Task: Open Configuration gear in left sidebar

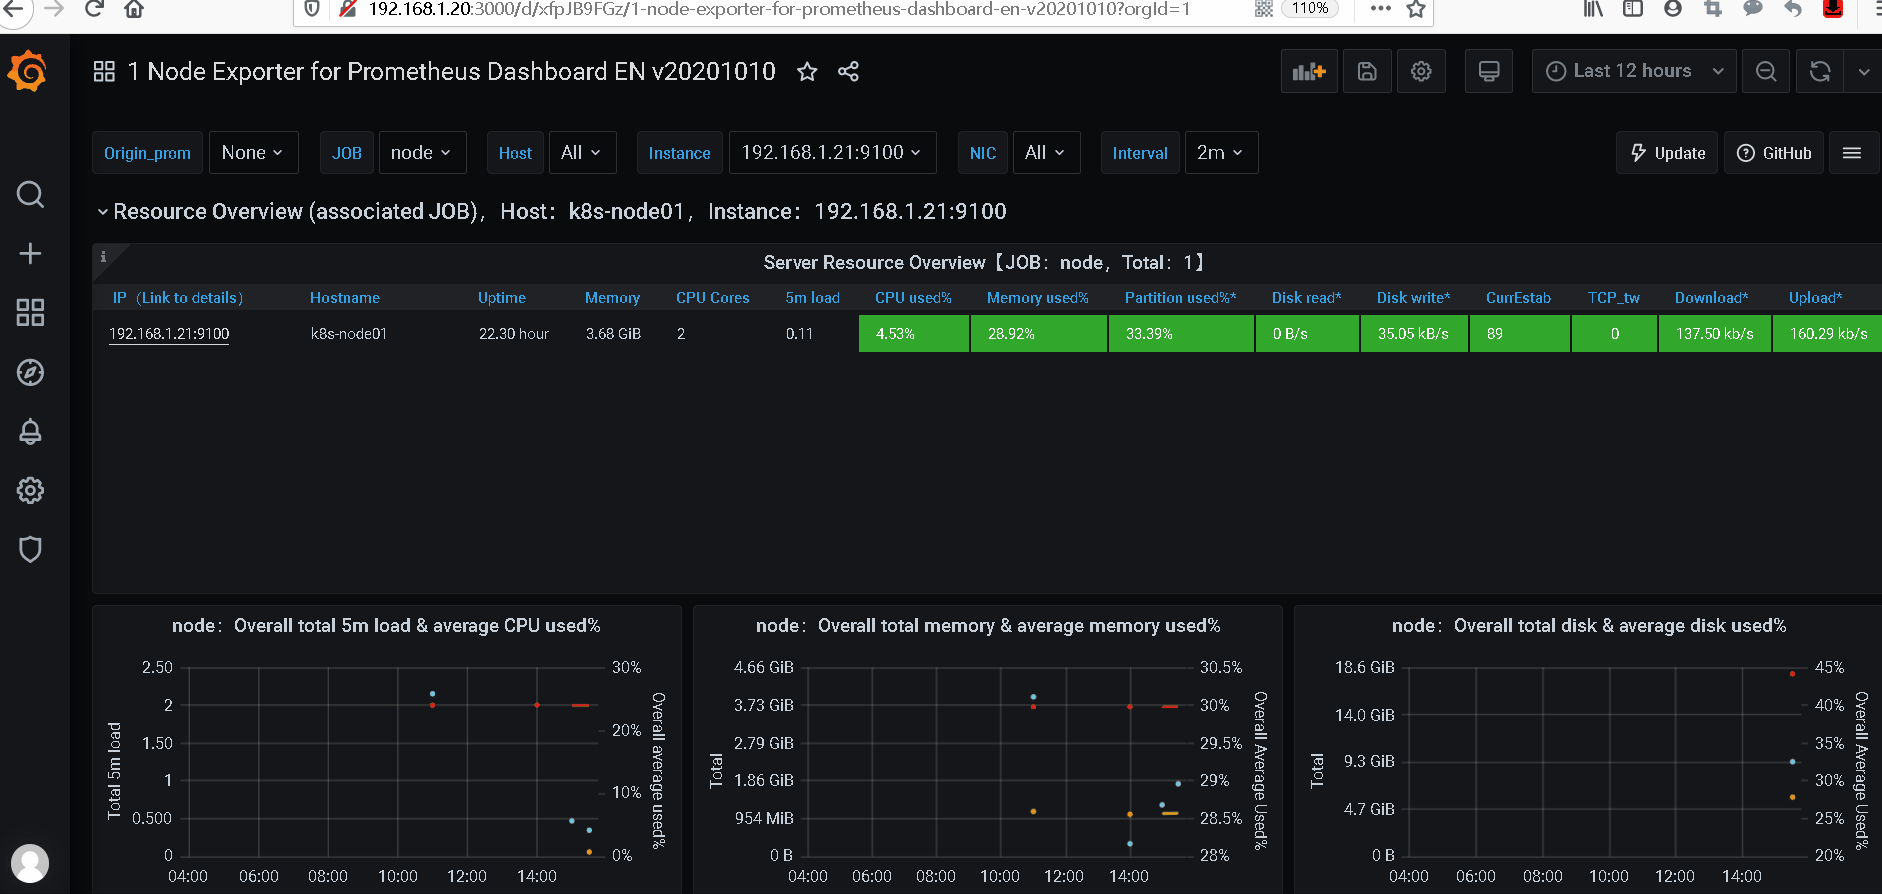Action: pyautogui.click(x=30, y=490)
